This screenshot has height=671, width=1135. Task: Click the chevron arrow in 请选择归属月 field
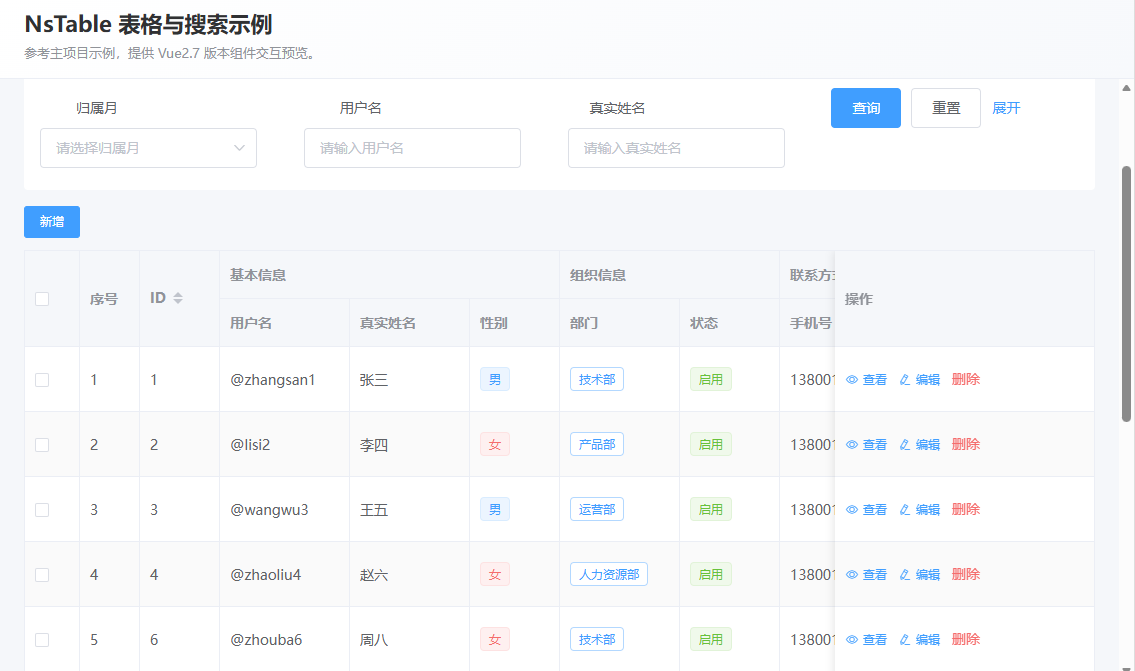click(239, 148)
